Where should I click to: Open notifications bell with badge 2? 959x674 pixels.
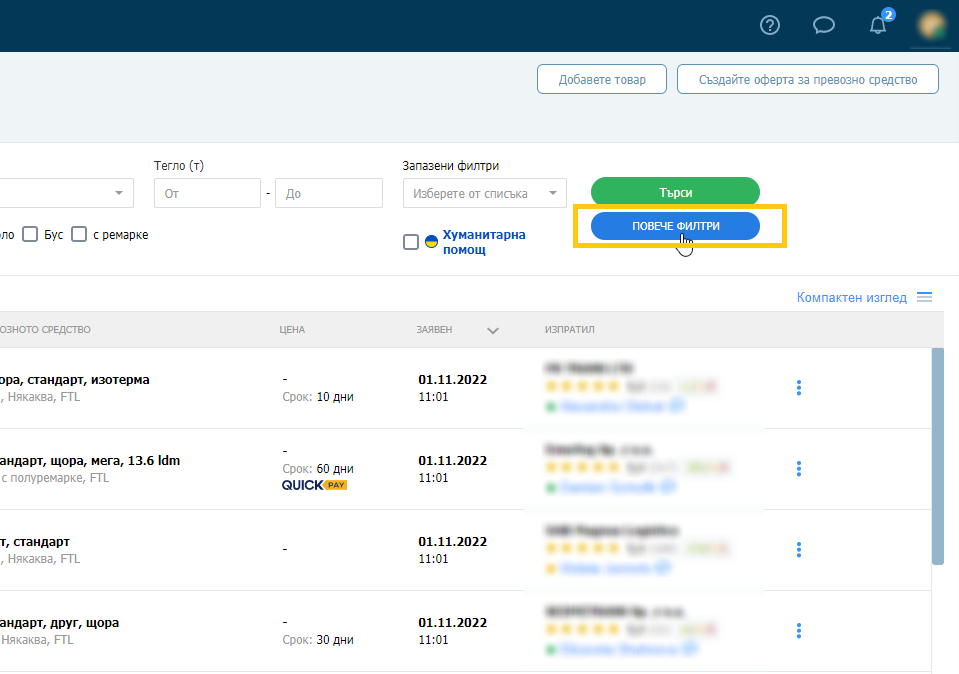click(879, 24)
